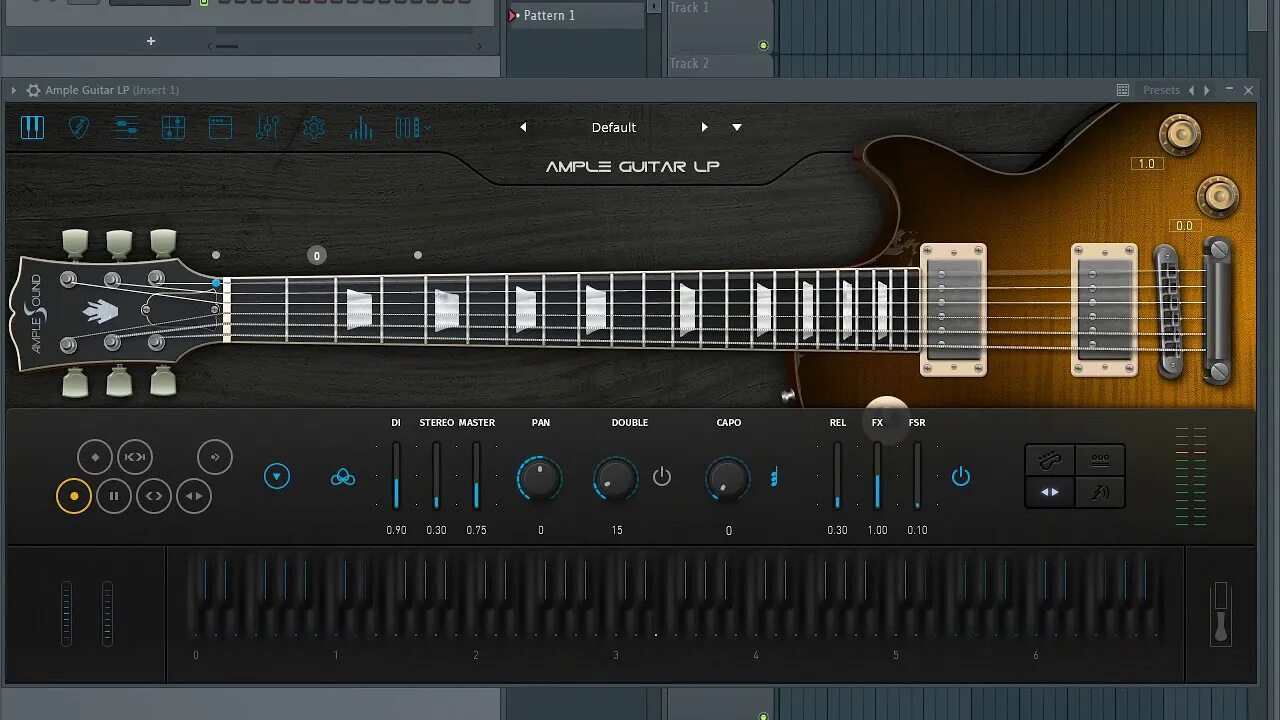The height and width of the screenshot is (720, 1280).
Task: Expand the plugin window menu arrow
Action: [14, 90]
